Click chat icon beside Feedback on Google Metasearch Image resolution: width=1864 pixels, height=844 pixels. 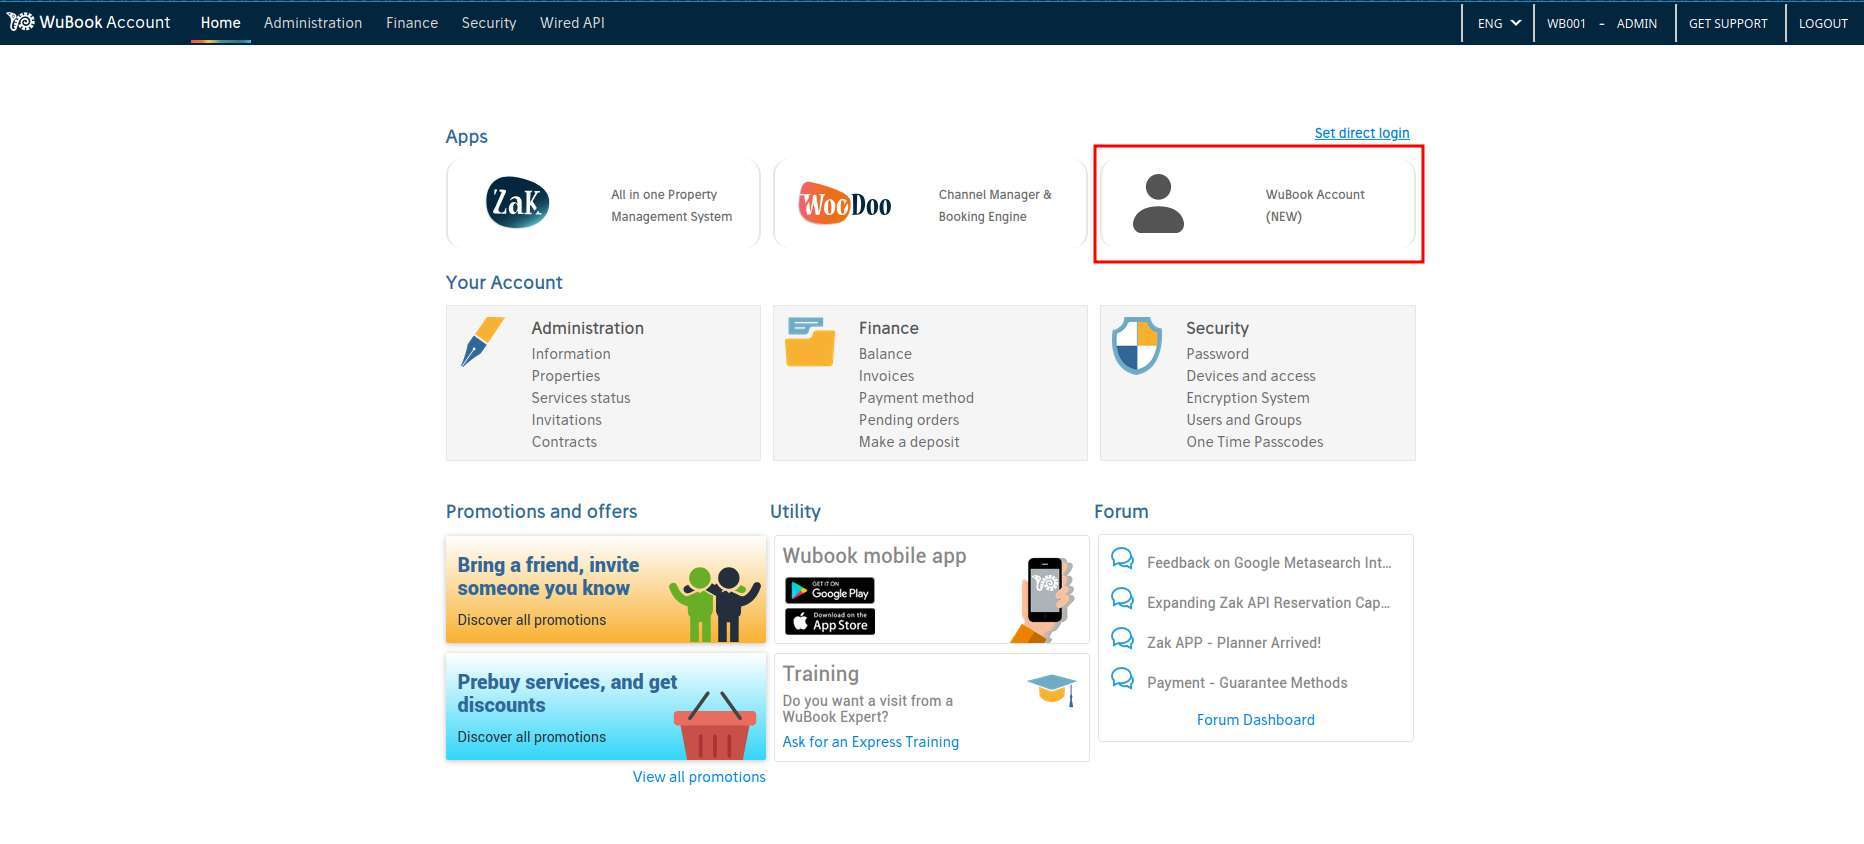(x=1123, y=559)
